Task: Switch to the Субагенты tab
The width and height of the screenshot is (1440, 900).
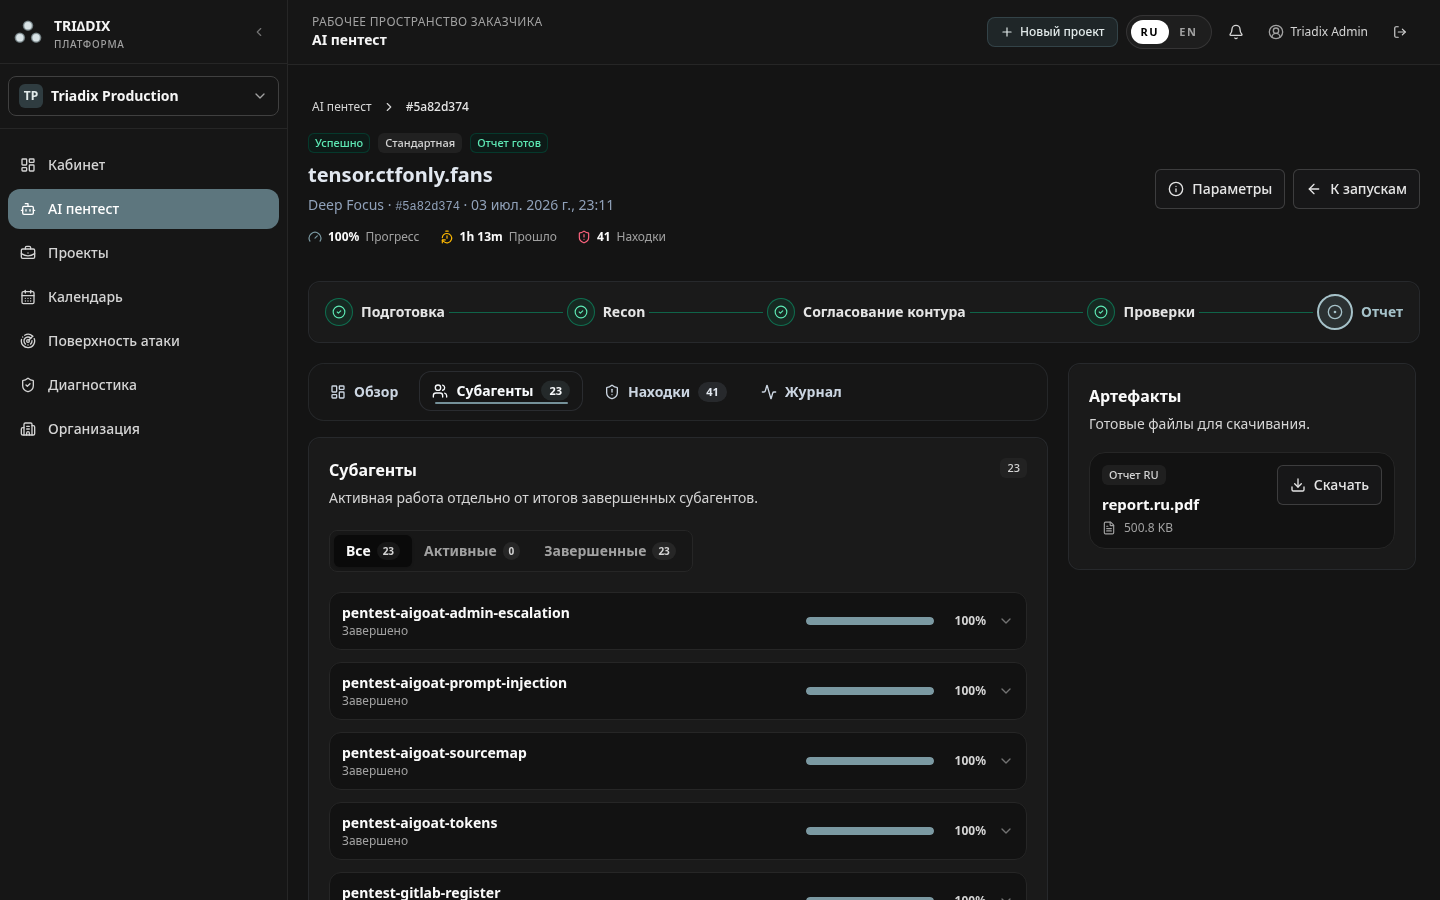Action: coord(501,391)
